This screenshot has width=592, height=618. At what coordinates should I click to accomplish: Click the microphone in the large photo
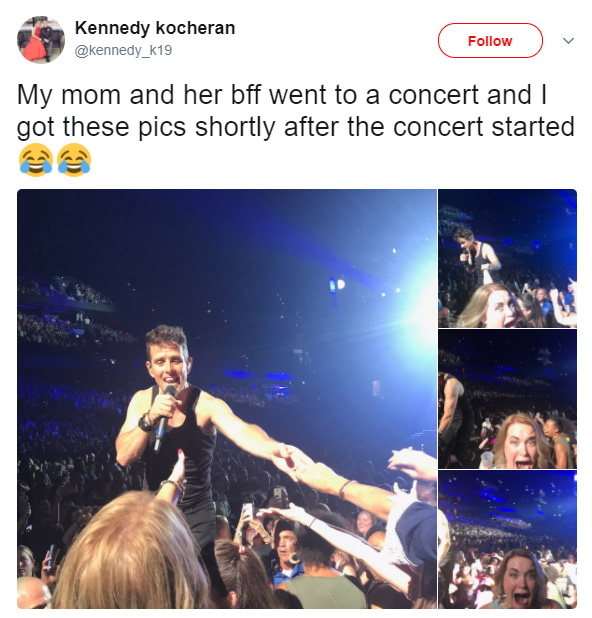(x=165, y=417)
